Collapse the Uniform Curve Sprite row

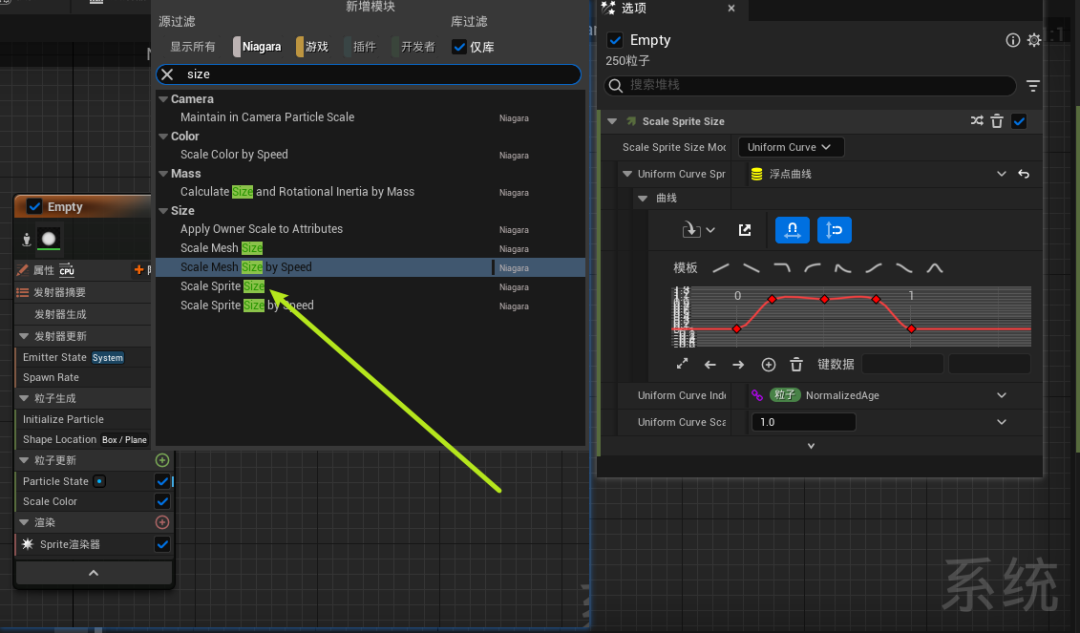pos(627,174)
